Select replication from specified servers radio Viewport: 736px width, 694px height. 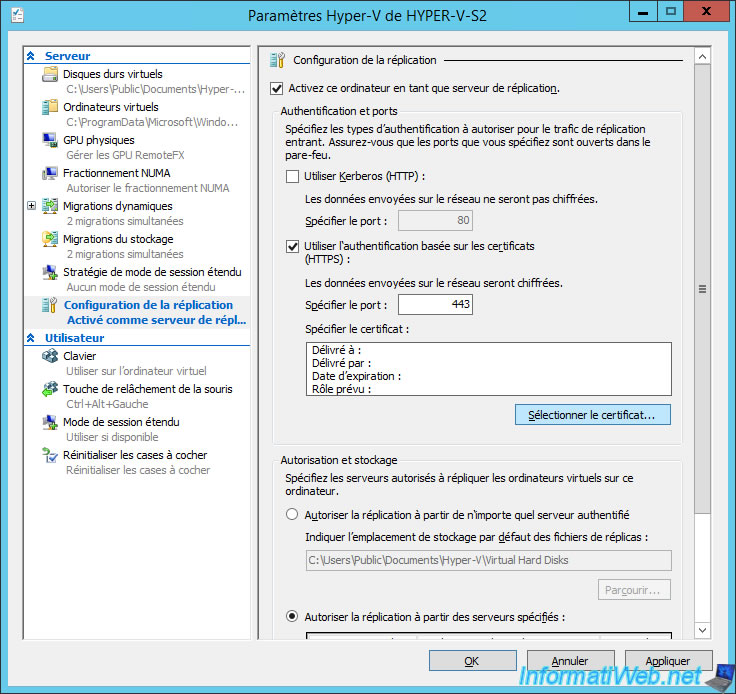click(x=292, y=617)
